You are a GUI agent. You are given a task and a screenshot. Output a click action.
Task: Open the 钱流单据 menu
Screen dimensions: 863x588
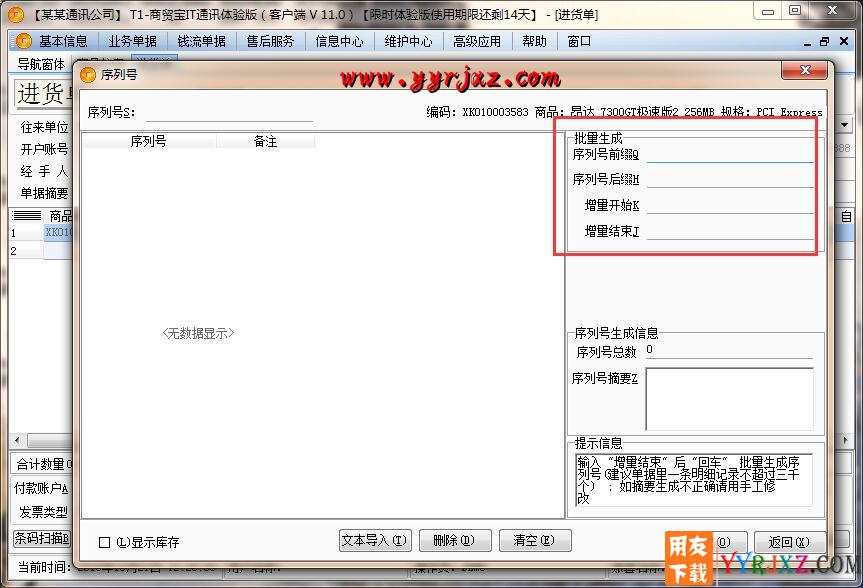(x=201, y=41)
